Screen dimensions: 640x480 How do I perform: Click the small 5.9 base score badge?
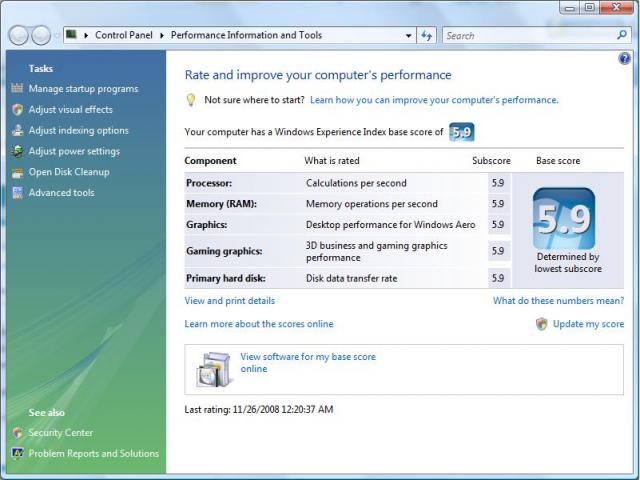(x=462, y=132)
